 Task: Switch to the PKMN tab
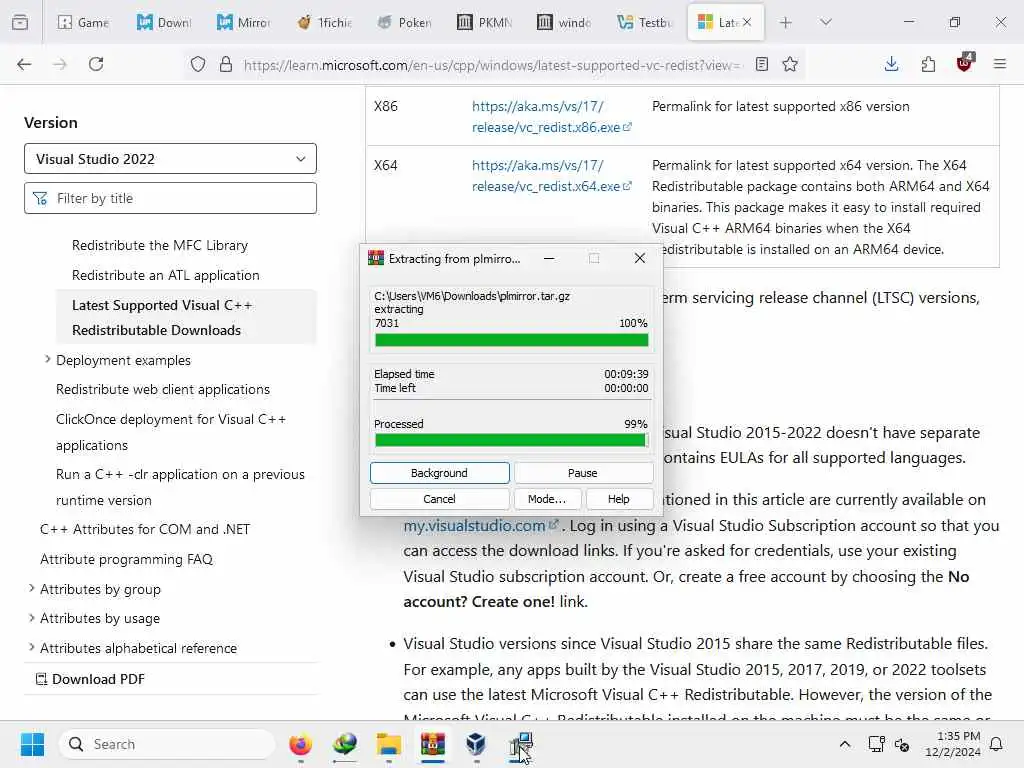tap(484, 22)
